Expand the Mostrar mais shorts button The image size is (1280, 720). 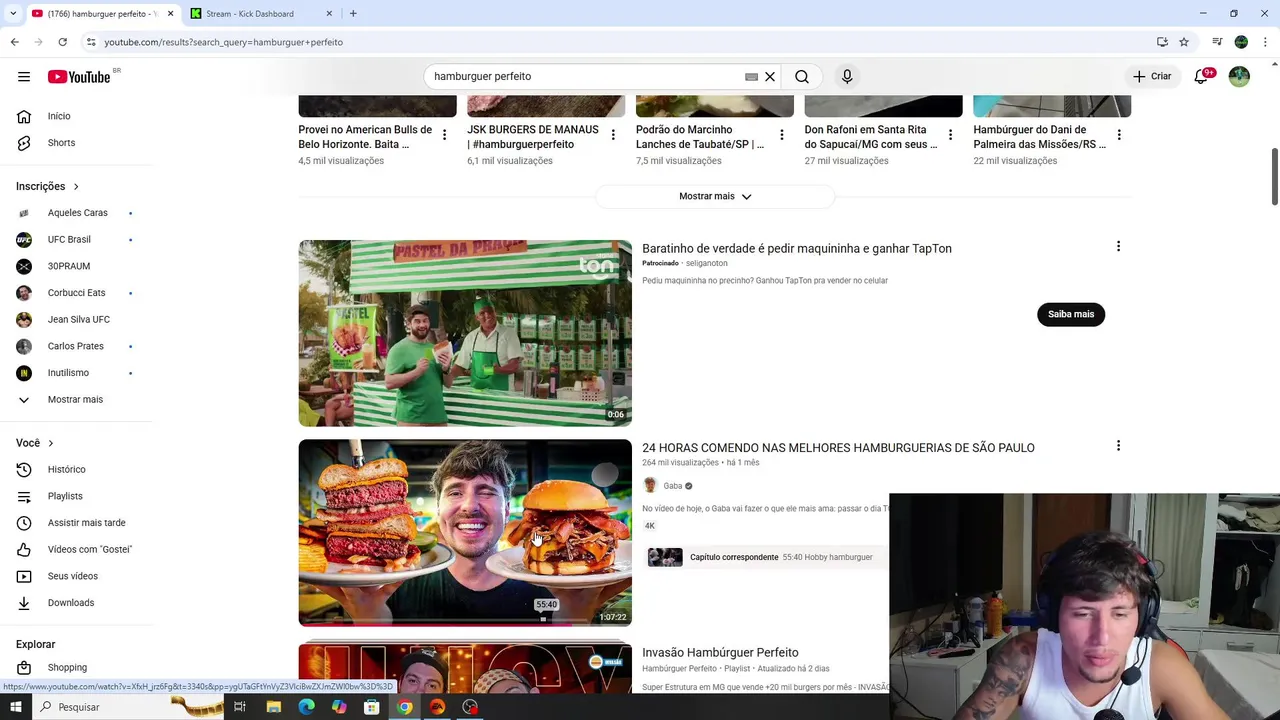click(715, 197)
